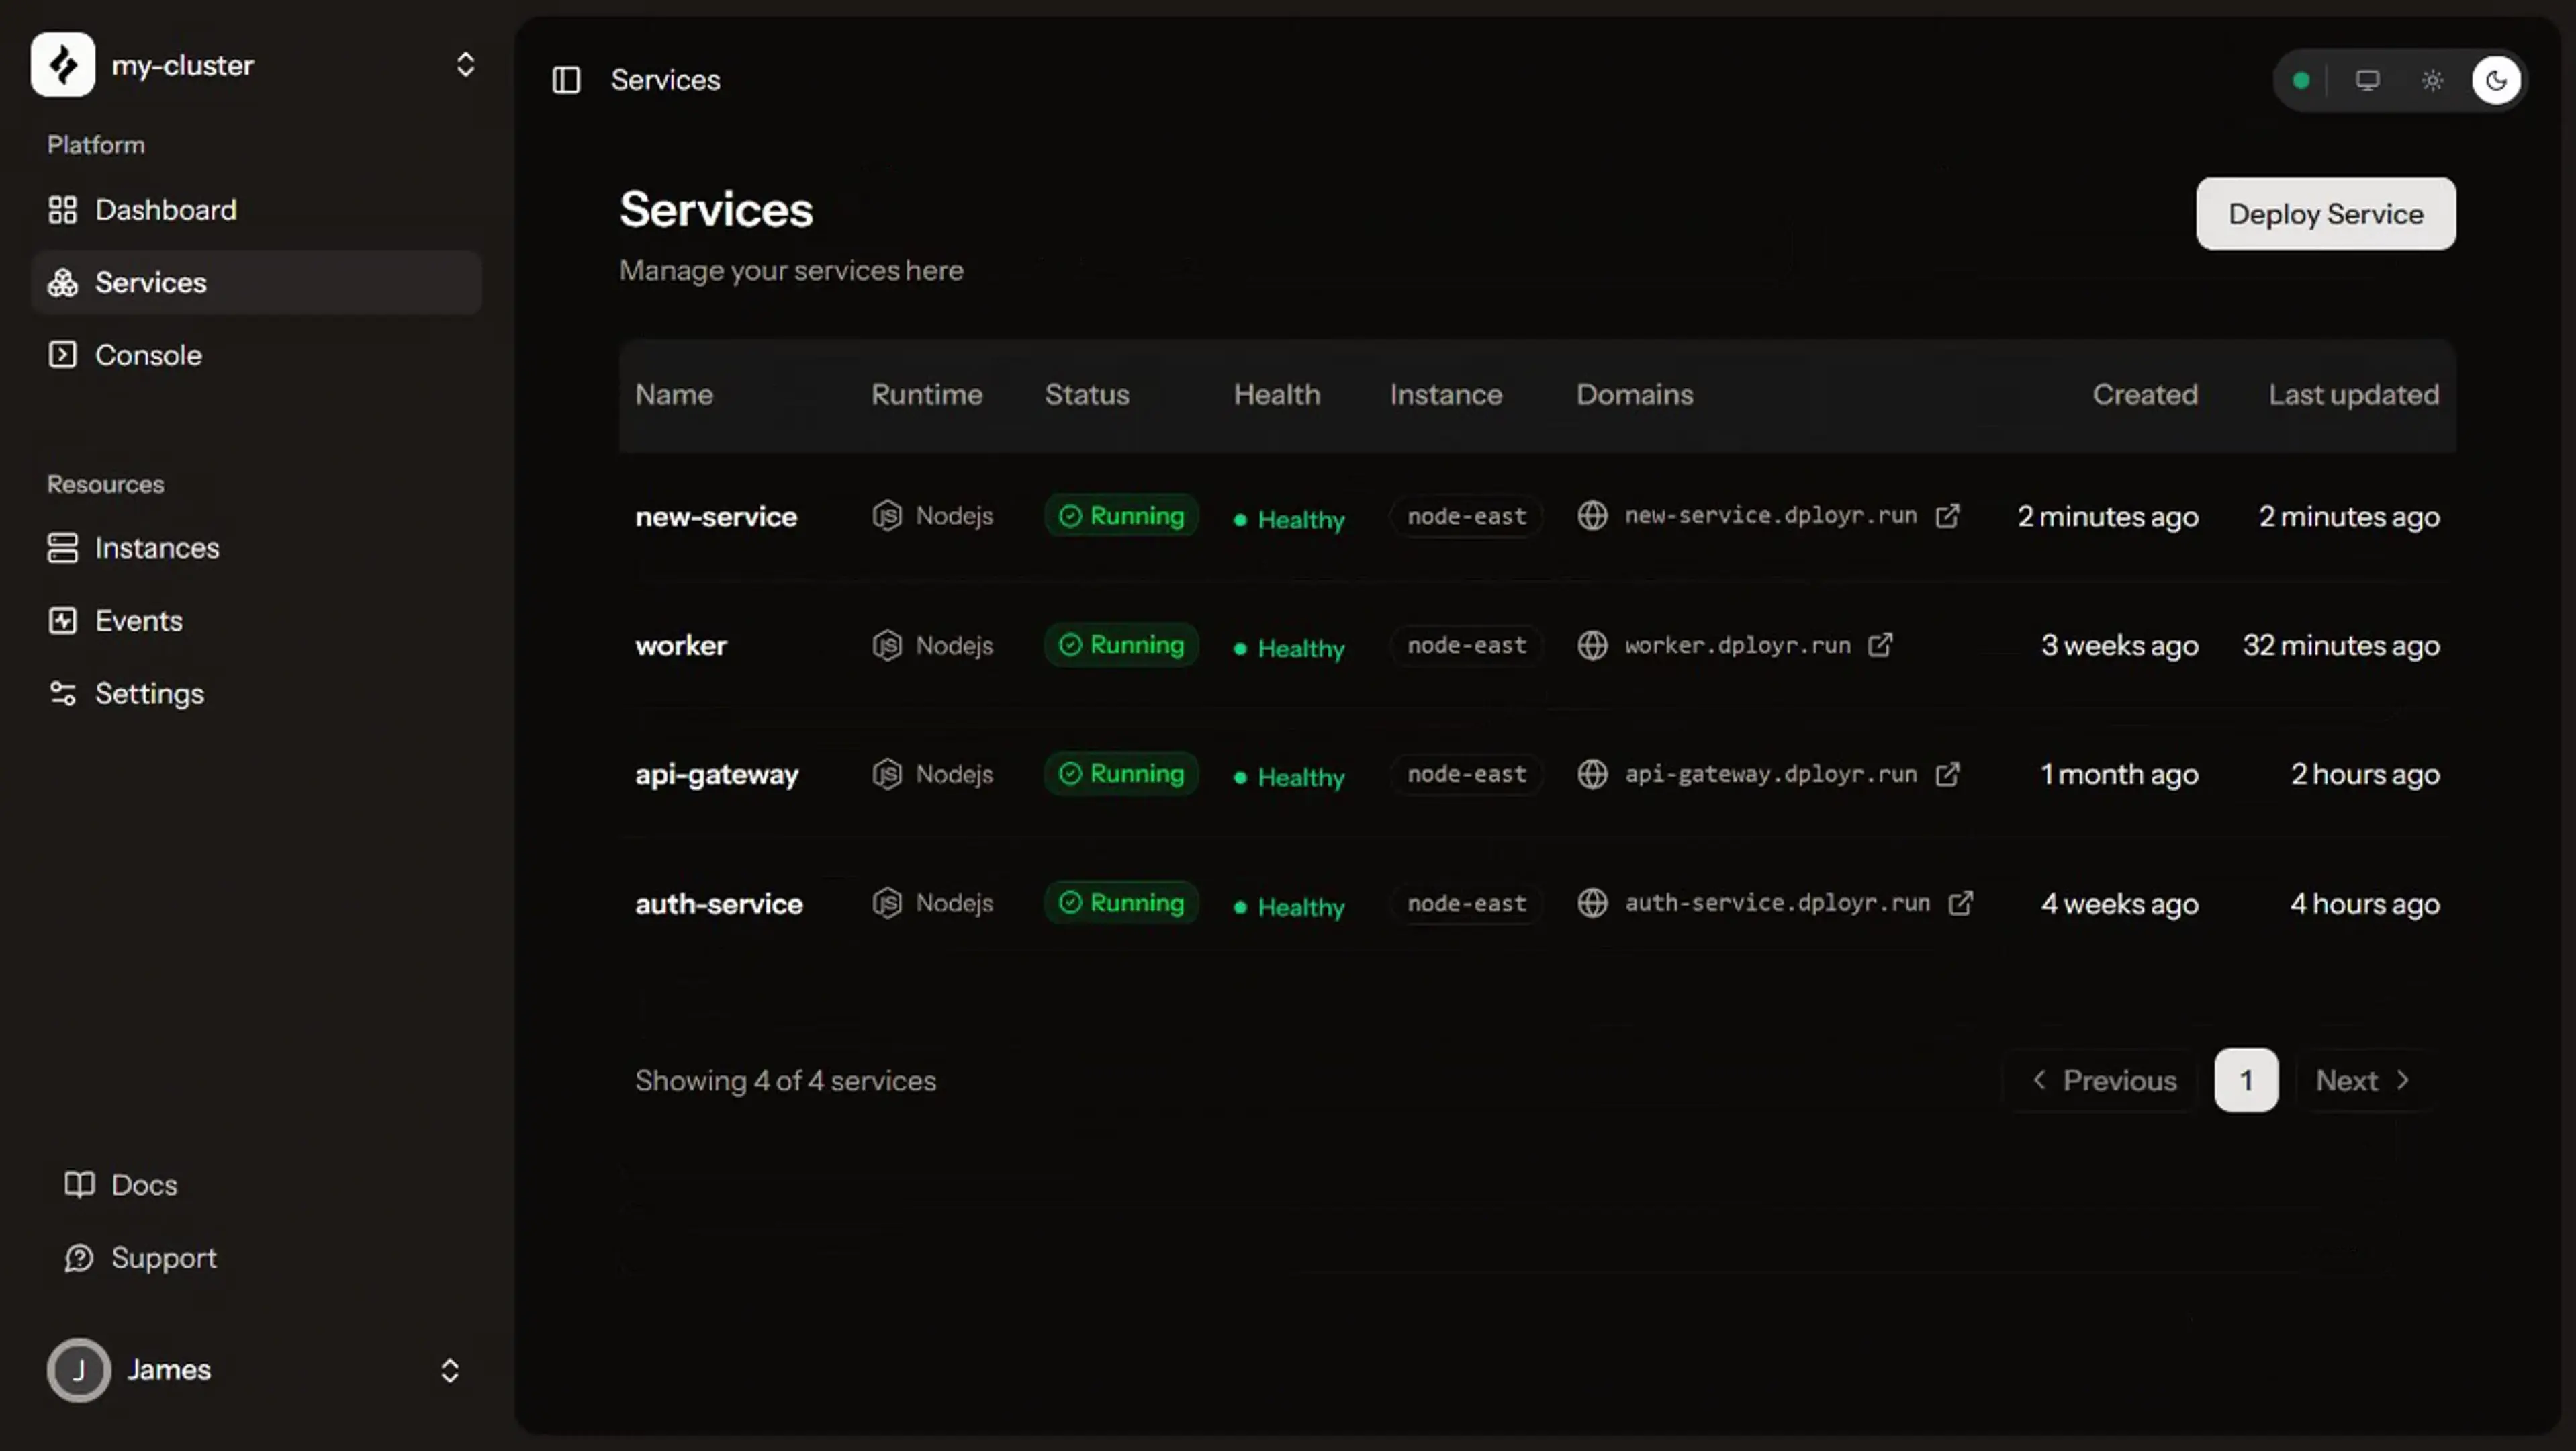Open worker.dployr.run external link icon
2576x1451 pixels.
[1880, 645]
